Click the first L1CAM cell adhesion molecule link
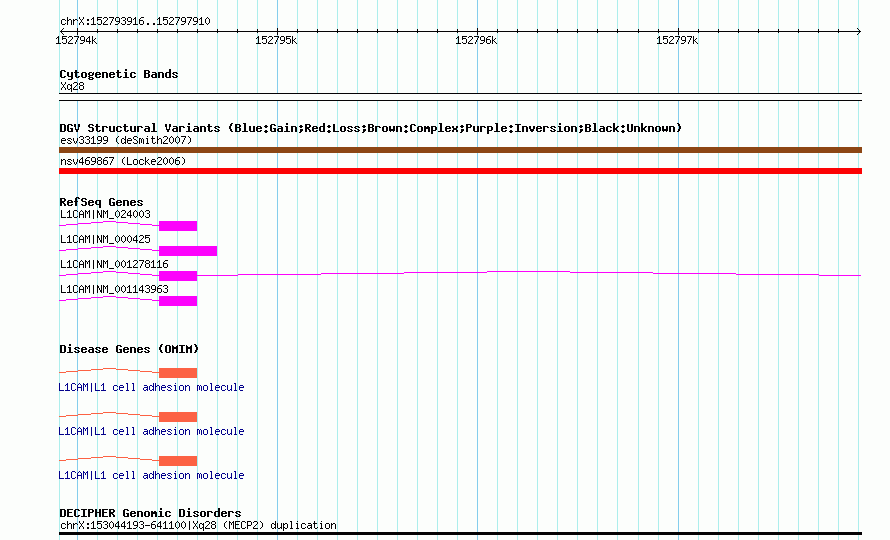 click(x=152, y=387)
